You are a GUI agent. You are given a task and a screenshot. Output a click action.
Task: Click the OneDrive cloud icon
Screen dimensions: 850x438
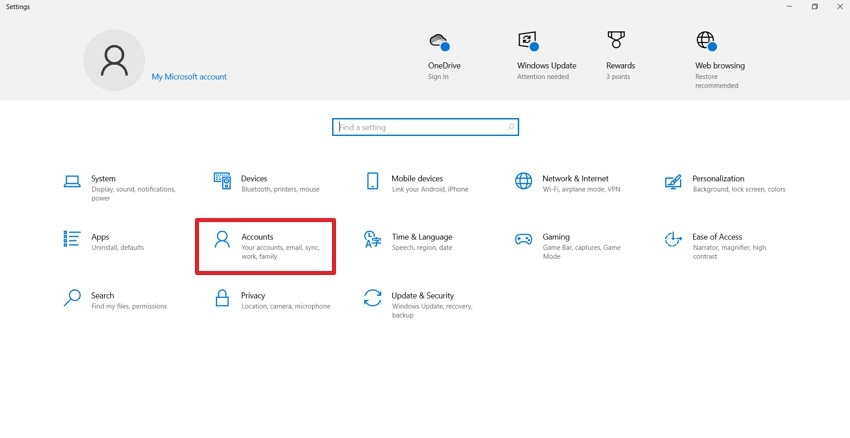coord(440,42)
